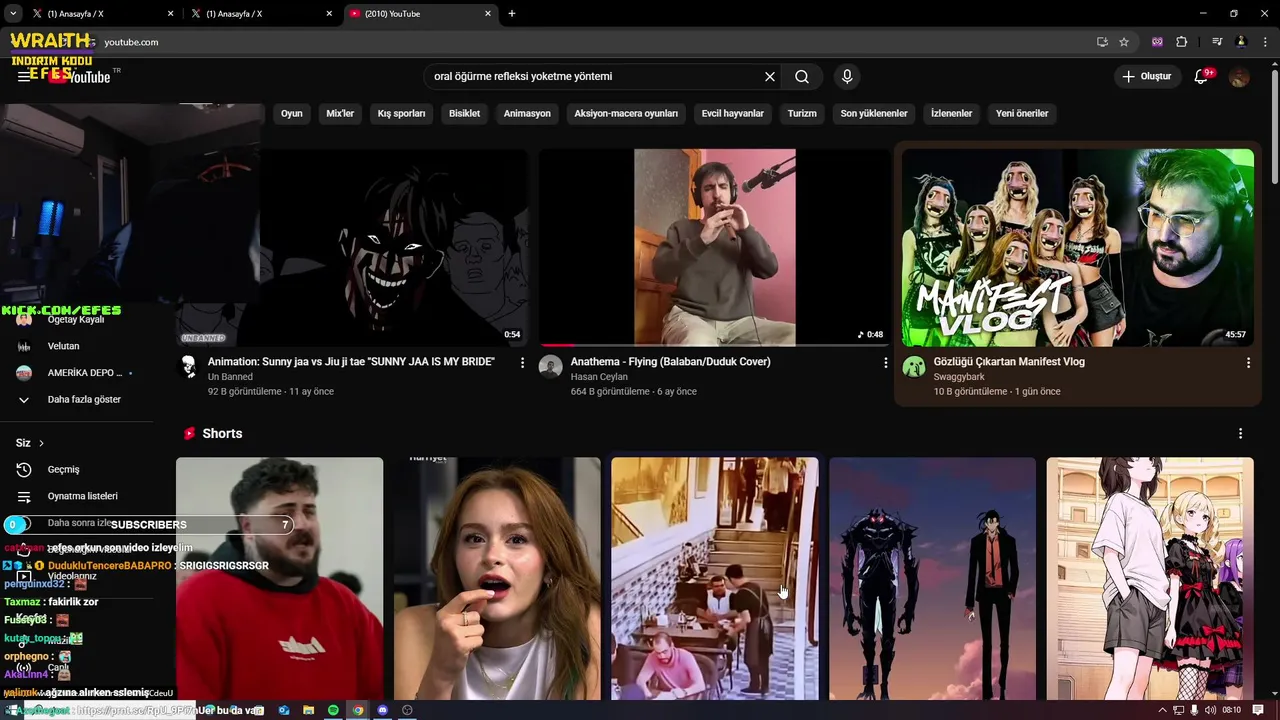Open Spotify from the taskbar
Image resolution: width=1280 pixels, height=720 pixels.
pyautogui.click(x=333, y=710)
